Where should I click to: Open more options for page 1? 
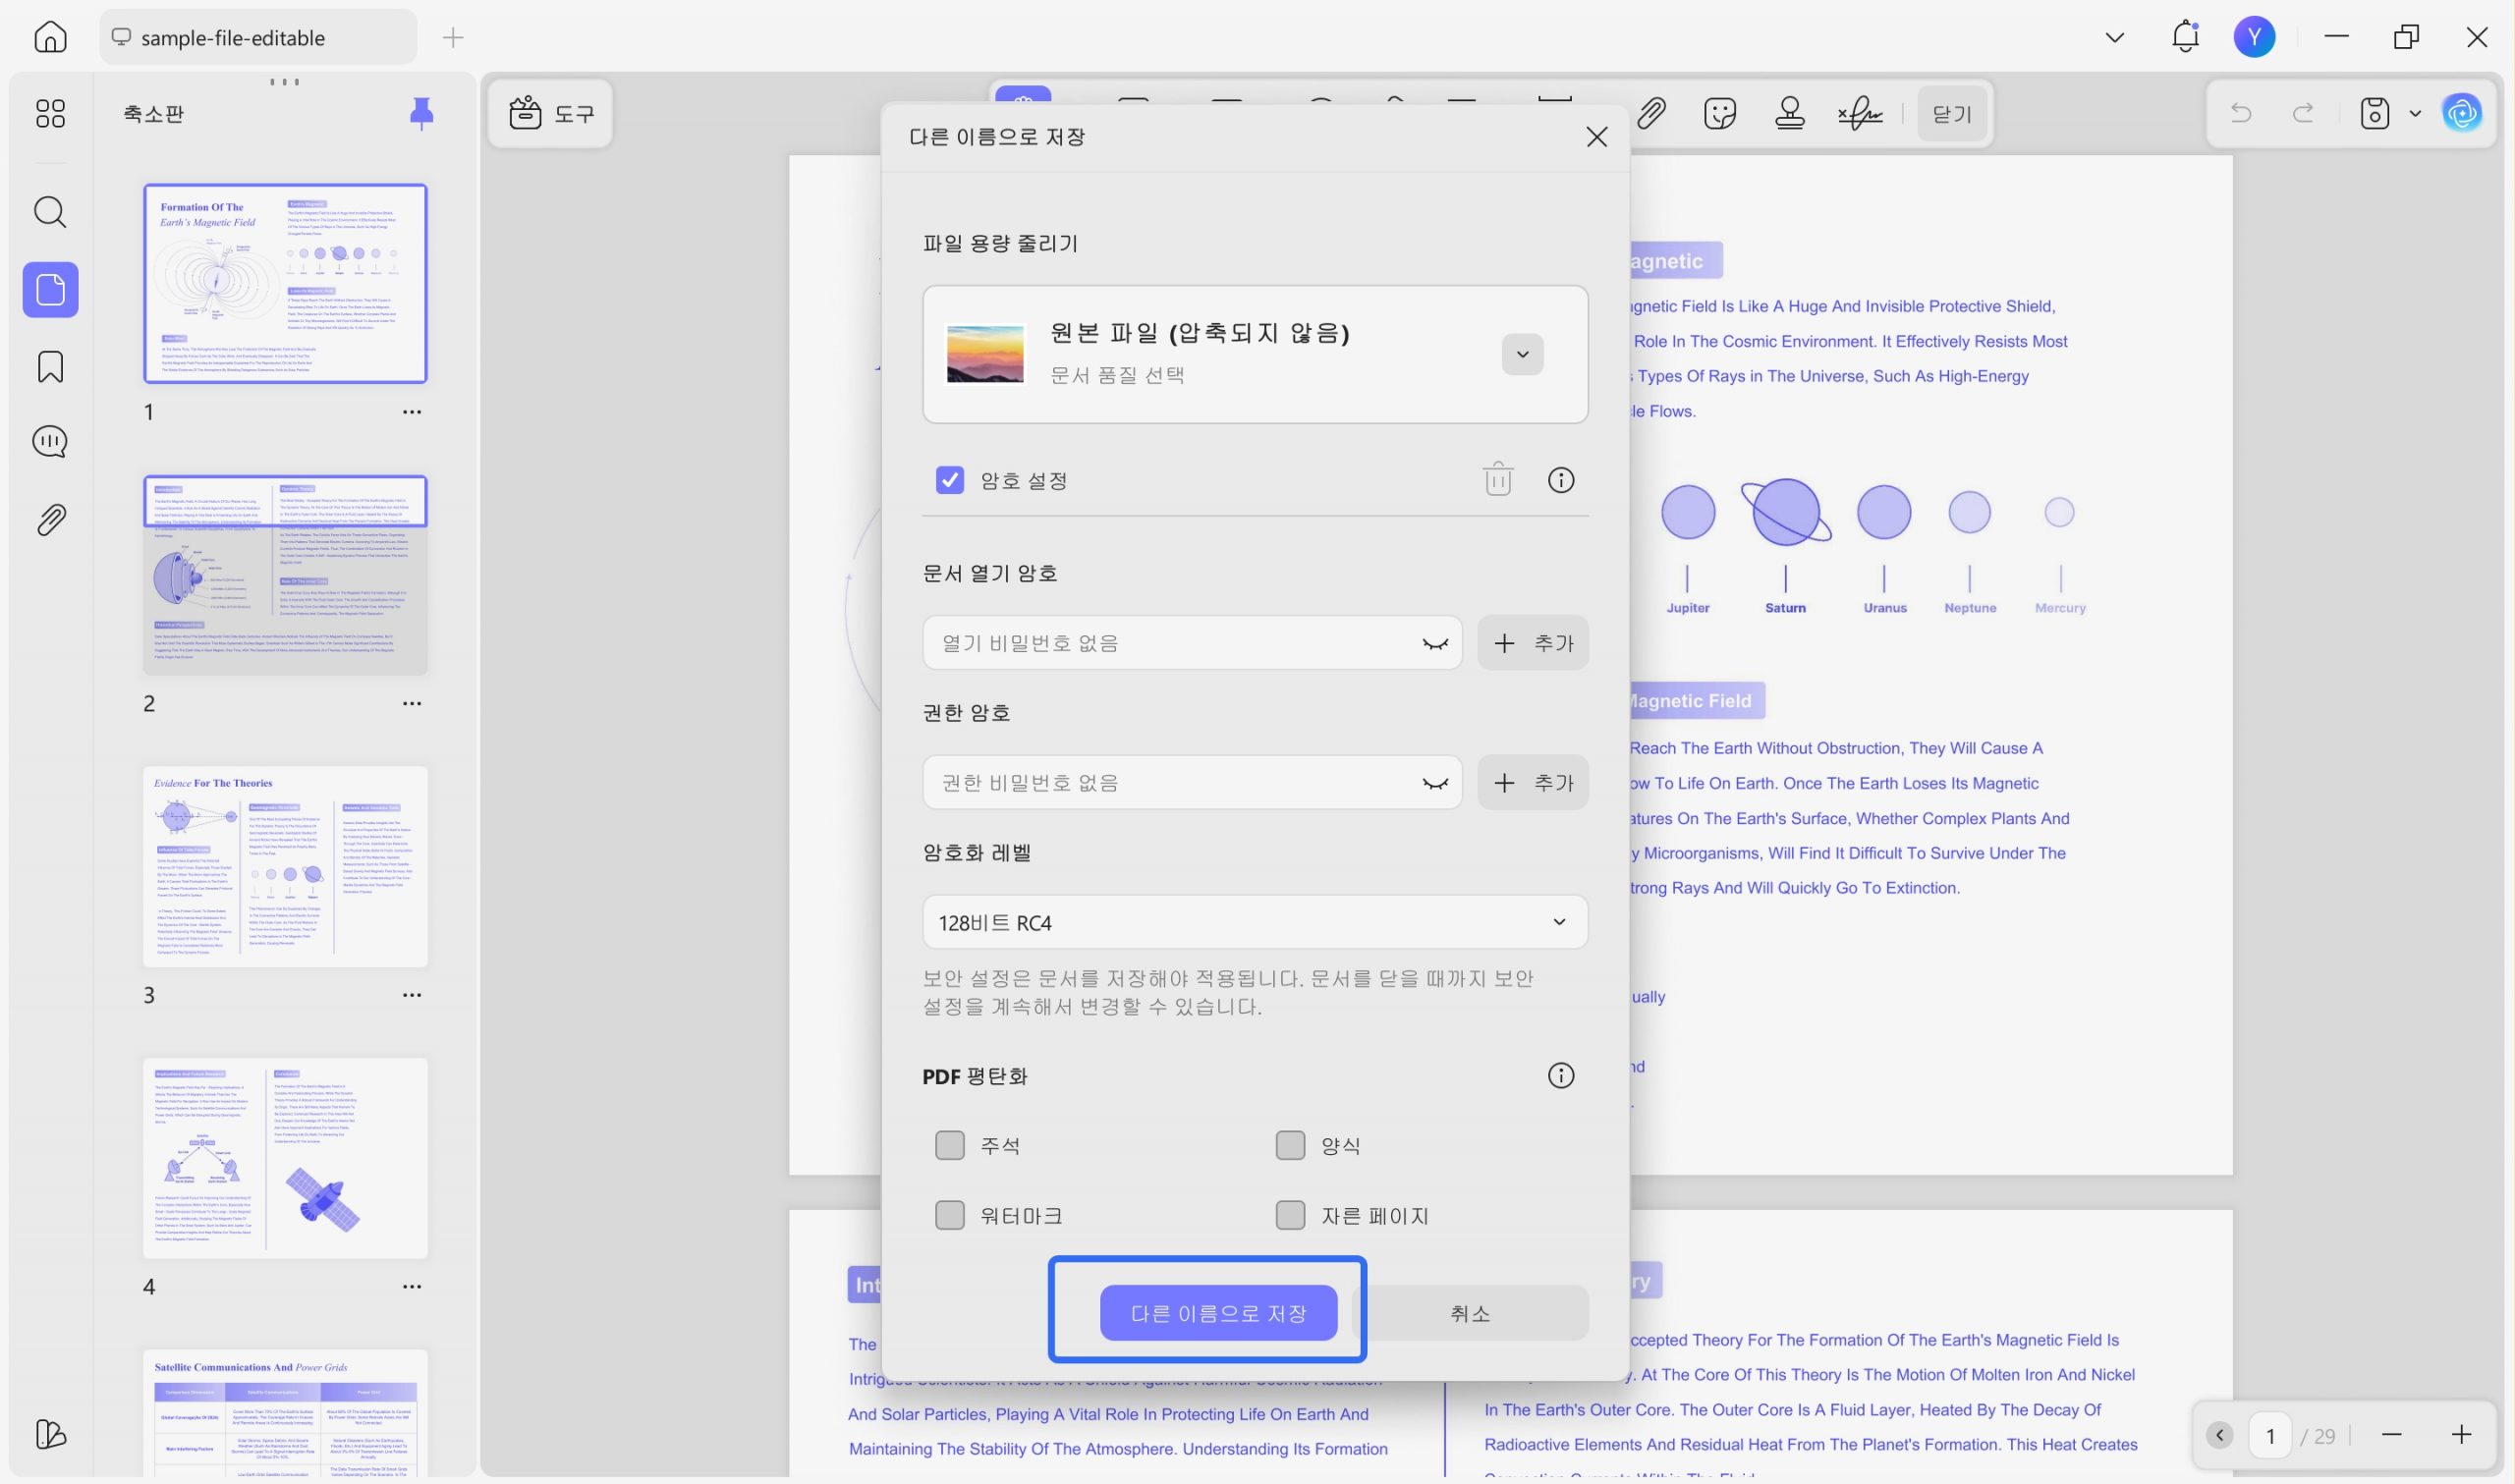point(411,412)
